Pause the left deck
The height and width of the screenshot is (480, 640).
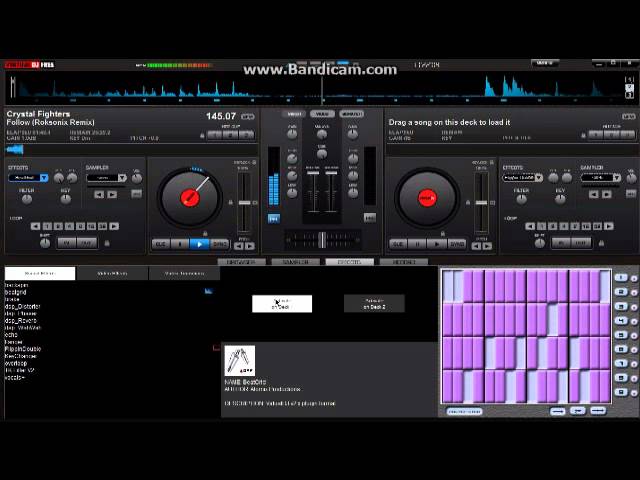[x=180, y=244]
